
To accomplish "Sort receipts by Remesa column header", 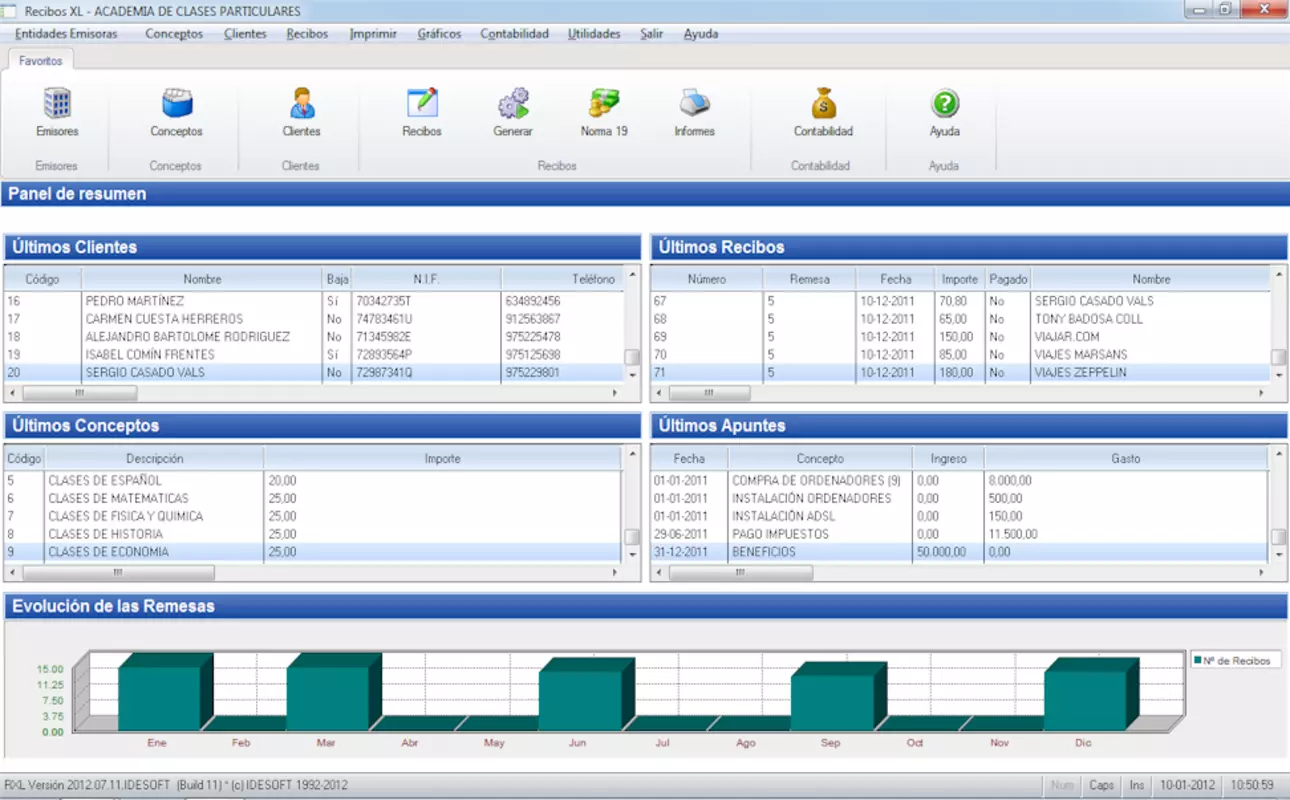I will [809, 279].
